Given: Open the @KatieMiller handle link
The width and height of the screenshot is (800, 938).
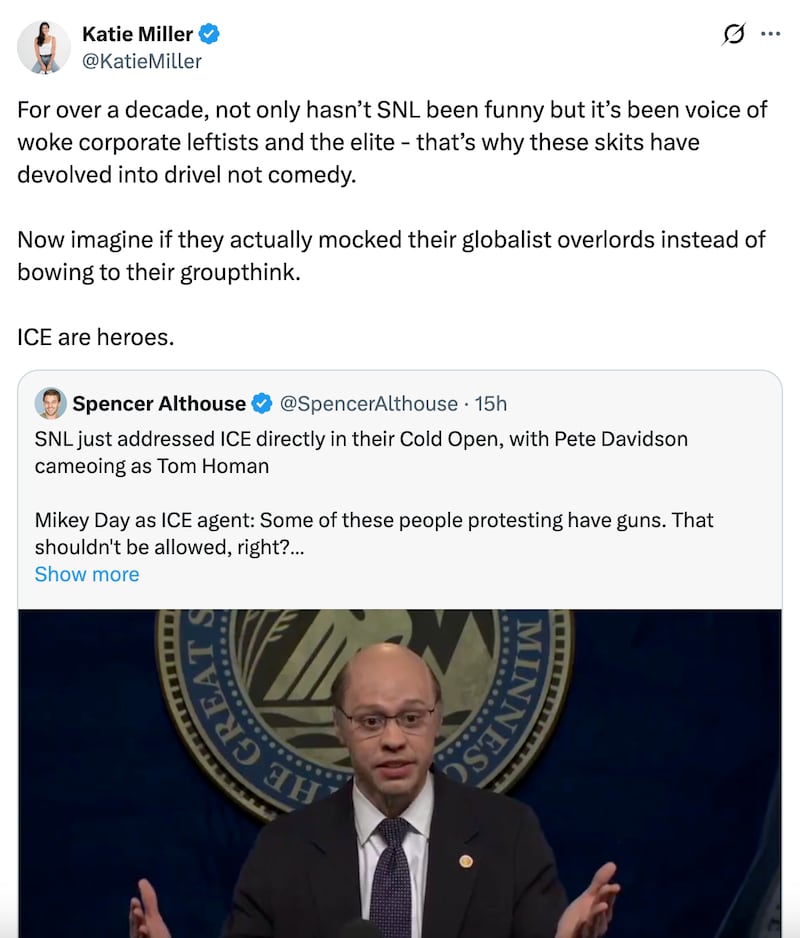Looking at the screenshot, I should click(142, 61).
